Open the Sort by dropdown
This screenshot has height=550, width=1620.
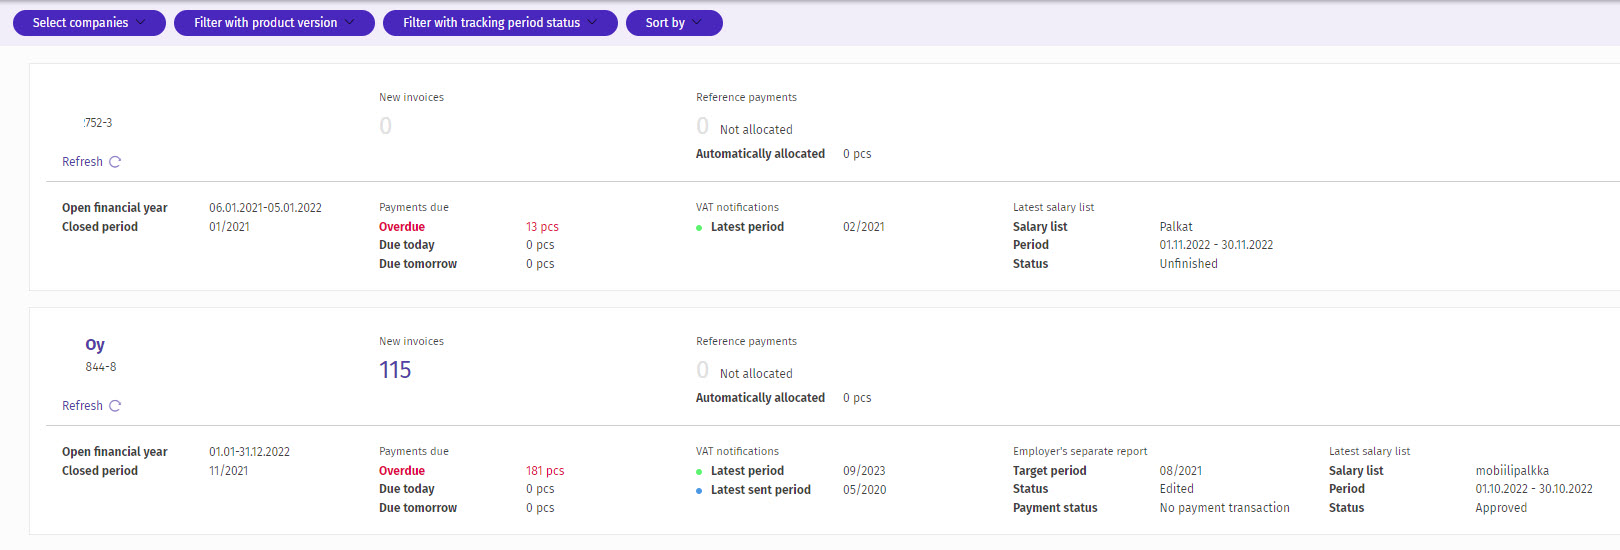674,23
